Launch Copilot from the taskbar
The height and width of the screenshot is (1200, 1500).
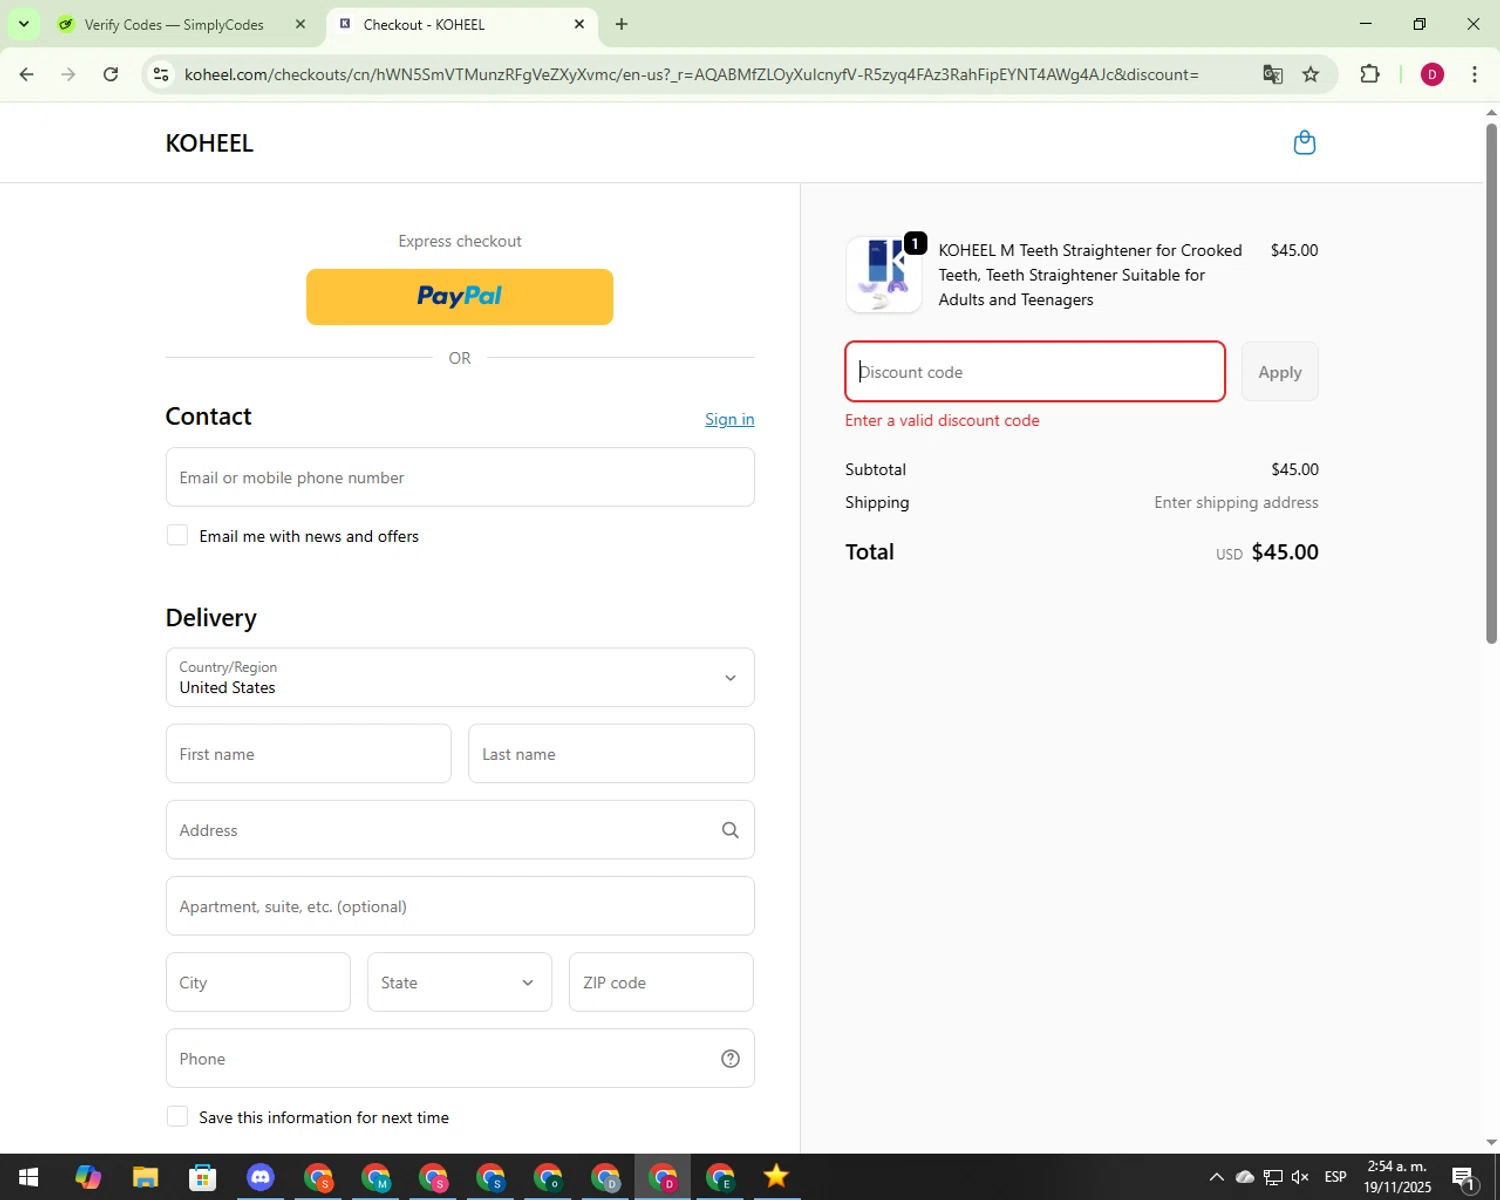[x=88, y=1177]
